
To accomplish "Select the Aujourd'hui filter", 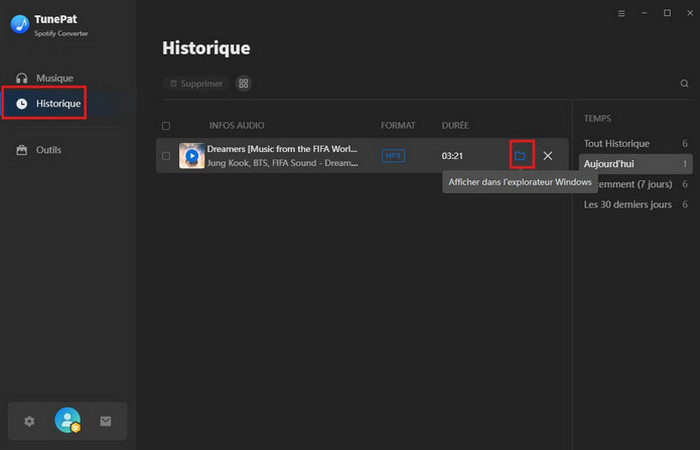I will (x=609, y=163).
